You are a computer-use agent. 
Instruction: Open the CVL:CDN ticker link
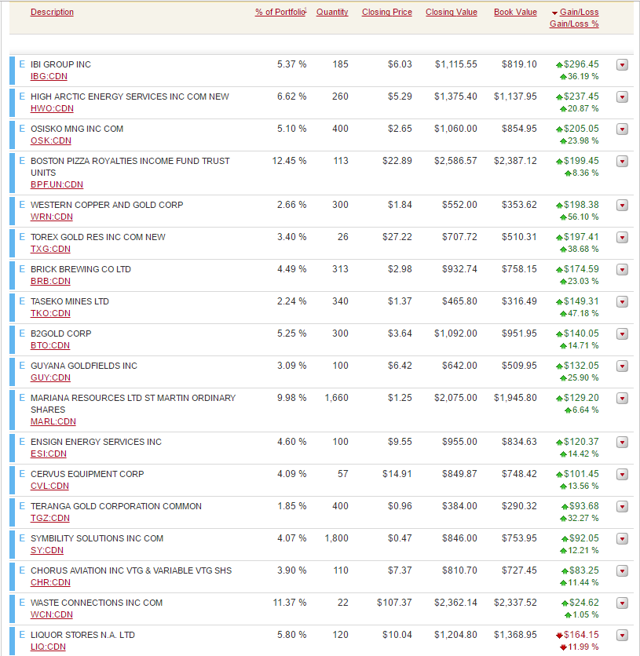pos(50,487)
